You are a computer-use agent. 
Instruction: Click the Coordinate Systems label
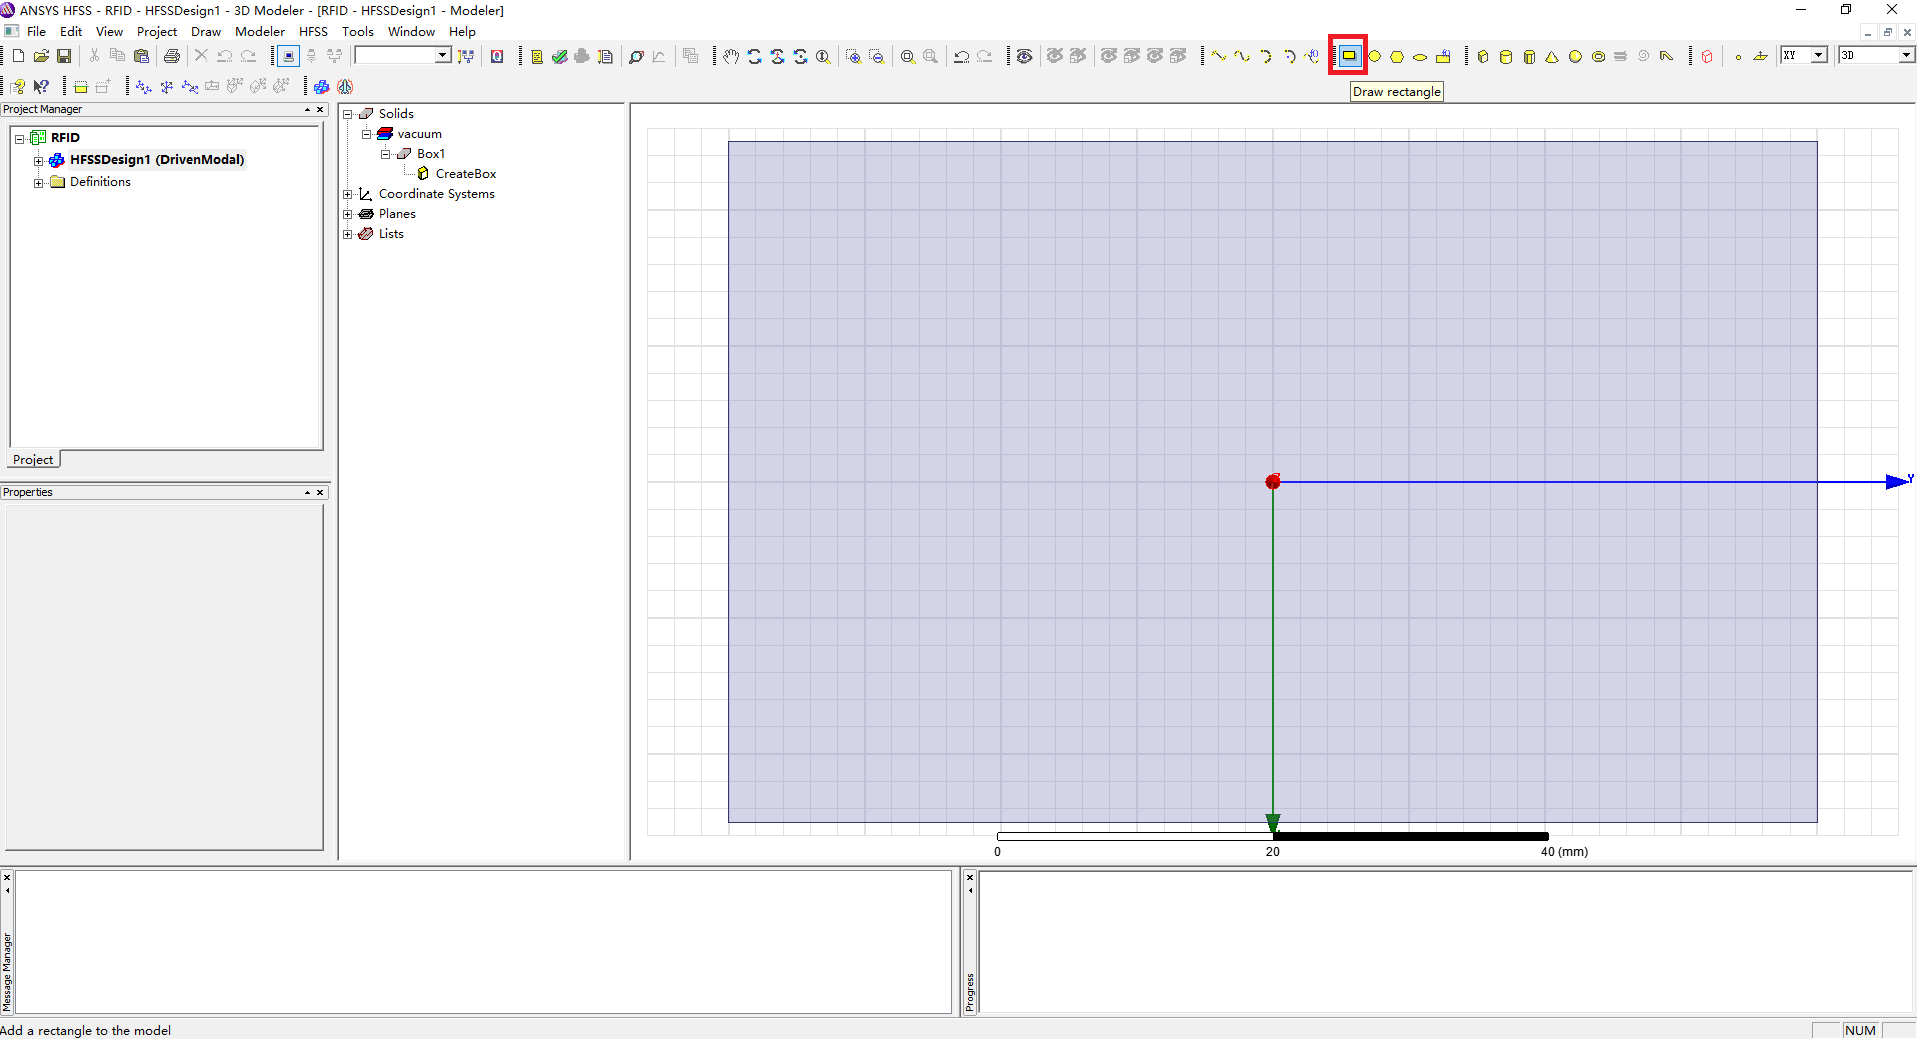click(437, 194)
